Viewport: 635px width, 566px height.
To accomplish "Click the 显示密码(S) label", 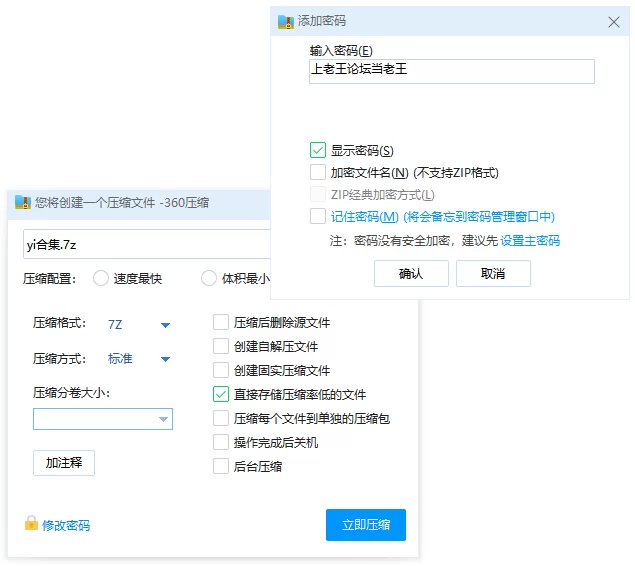I will click(x=362, y=151).
